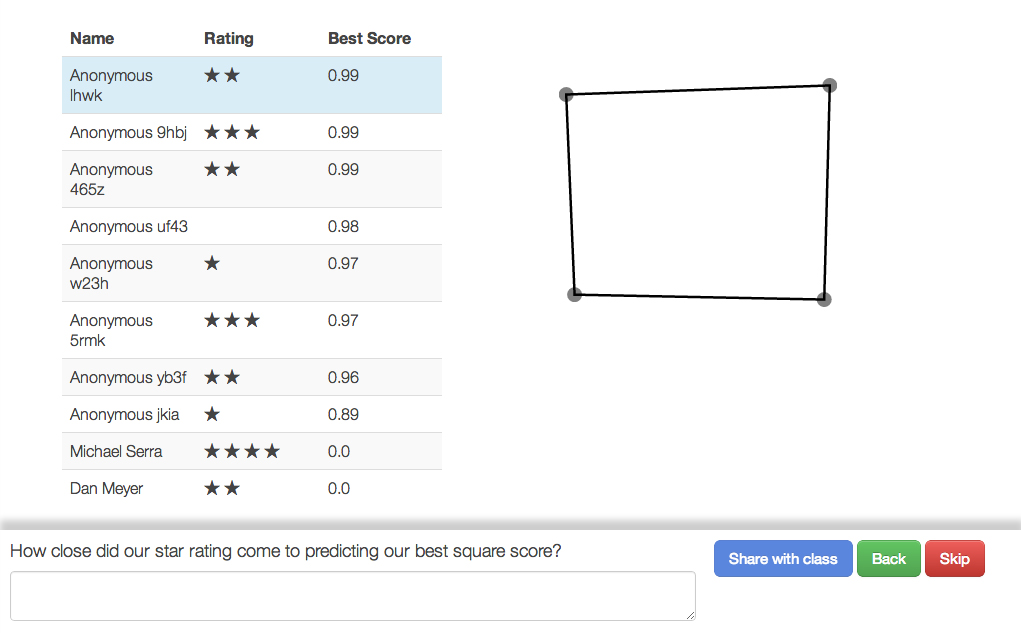
Task: Click the Share with class button
Action: (x=783, y=559)
